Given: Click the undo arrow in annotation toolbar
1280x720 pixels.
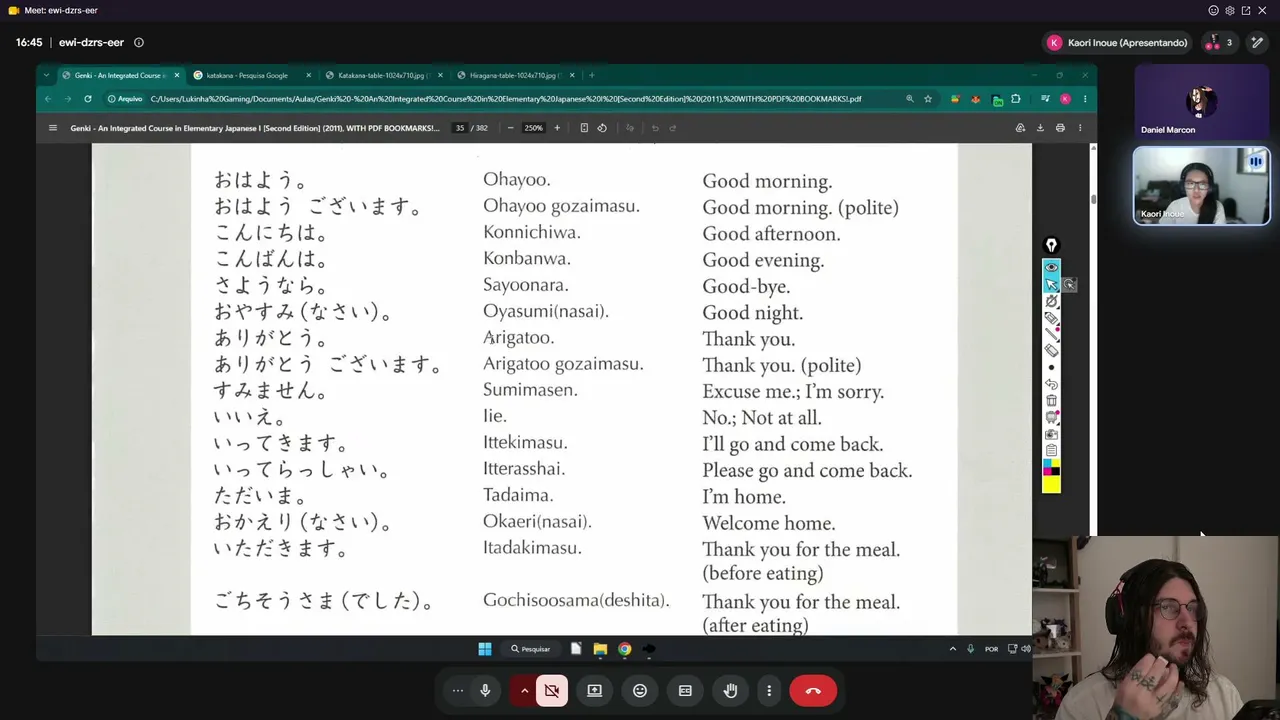Looking at the screenshot, I should 1051,384.
